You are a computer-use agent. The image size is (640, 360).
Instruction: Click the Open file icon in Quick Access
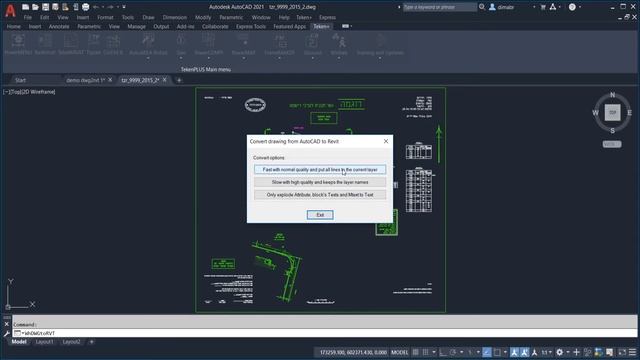click(35, 7)
